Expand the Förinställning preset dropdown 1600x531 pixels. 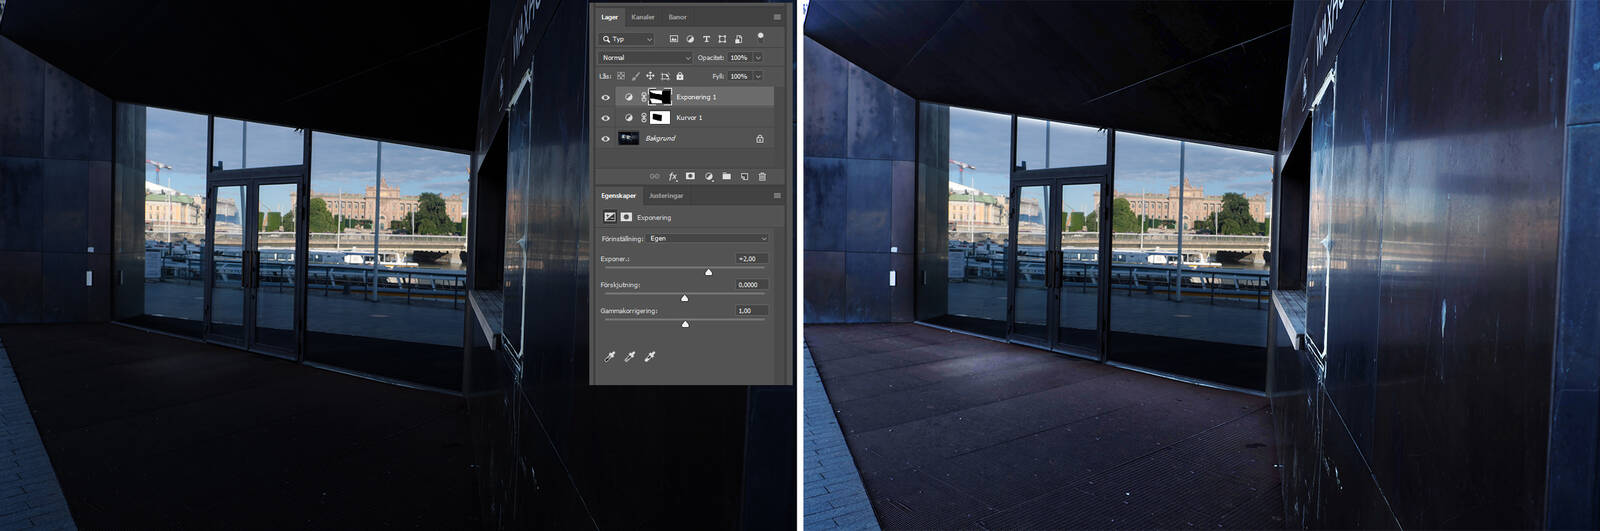point(708,239)
